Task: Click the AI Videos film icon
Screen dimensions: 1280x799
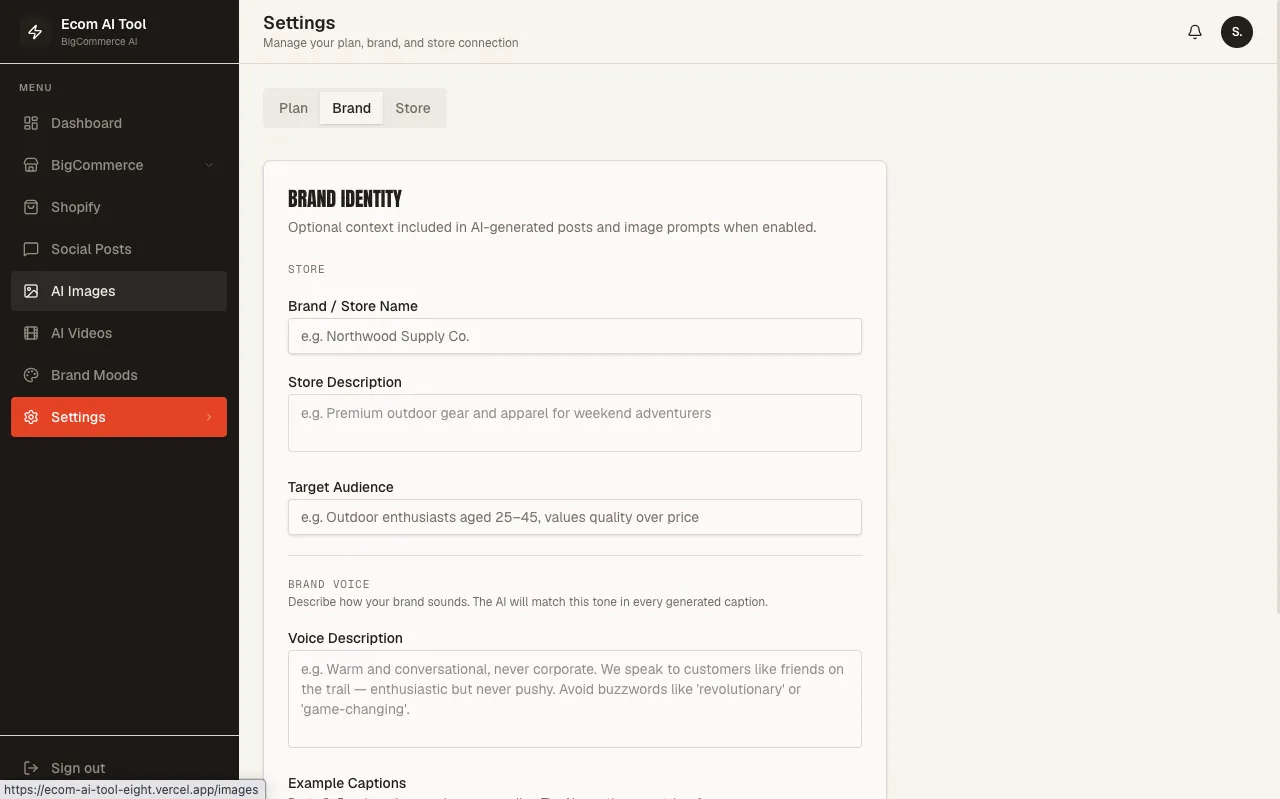Action: pyautogui.click(x=31, y=333)
